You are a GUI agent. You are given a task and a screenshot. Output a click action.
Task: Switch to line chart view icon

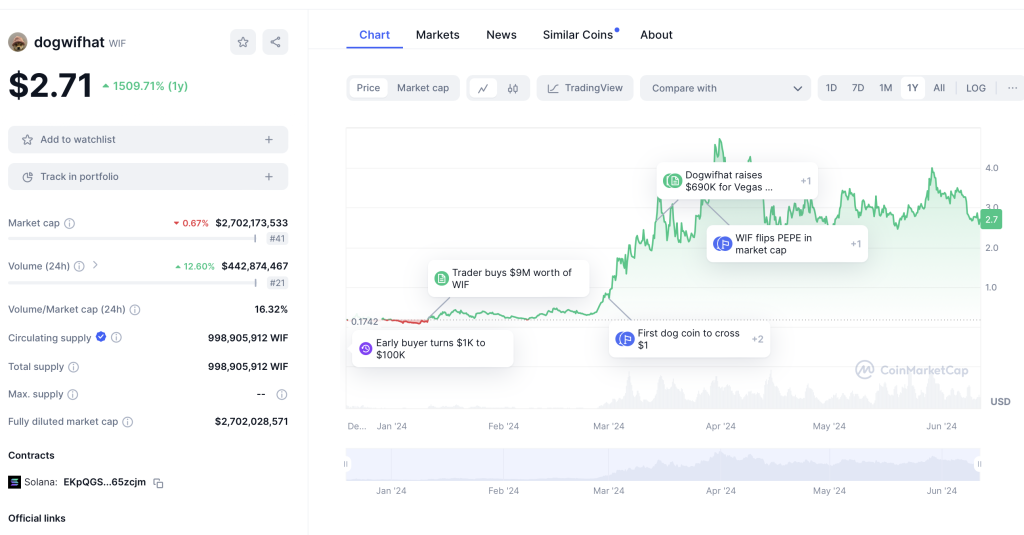[483, 88]
